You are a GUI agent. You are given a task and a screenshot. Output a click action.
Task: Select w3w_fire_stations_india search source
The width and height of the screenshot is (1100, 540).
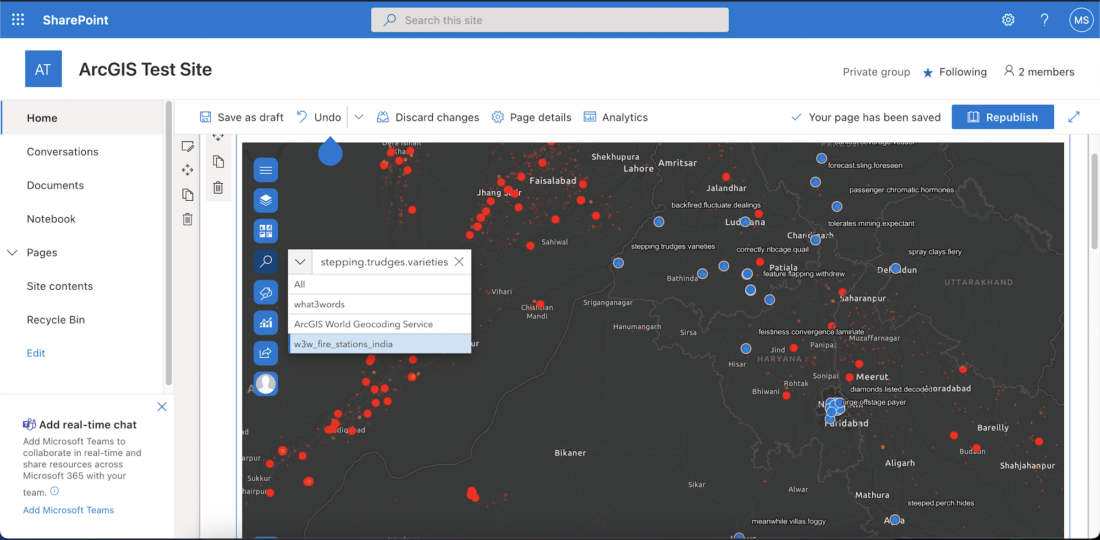click(380, 344)
